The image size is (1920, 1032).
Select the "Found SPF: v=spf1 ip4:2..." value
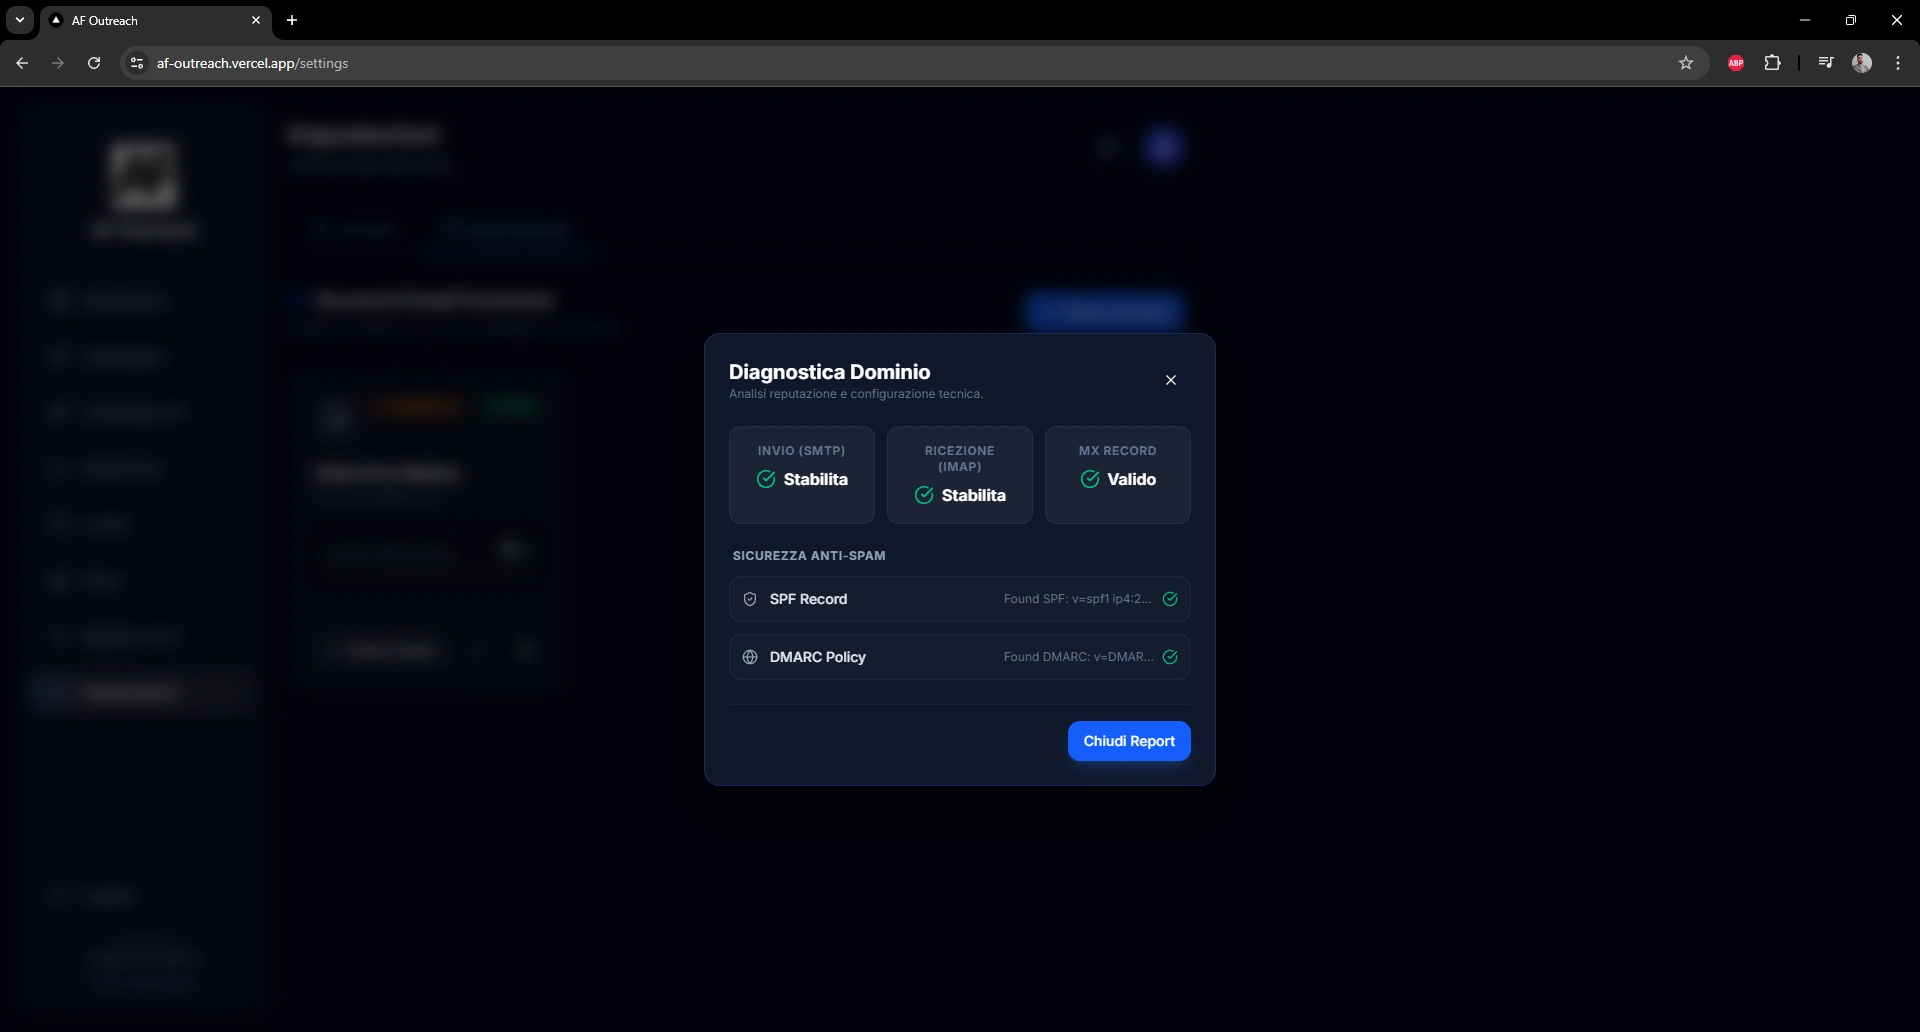pos(1078,599)
